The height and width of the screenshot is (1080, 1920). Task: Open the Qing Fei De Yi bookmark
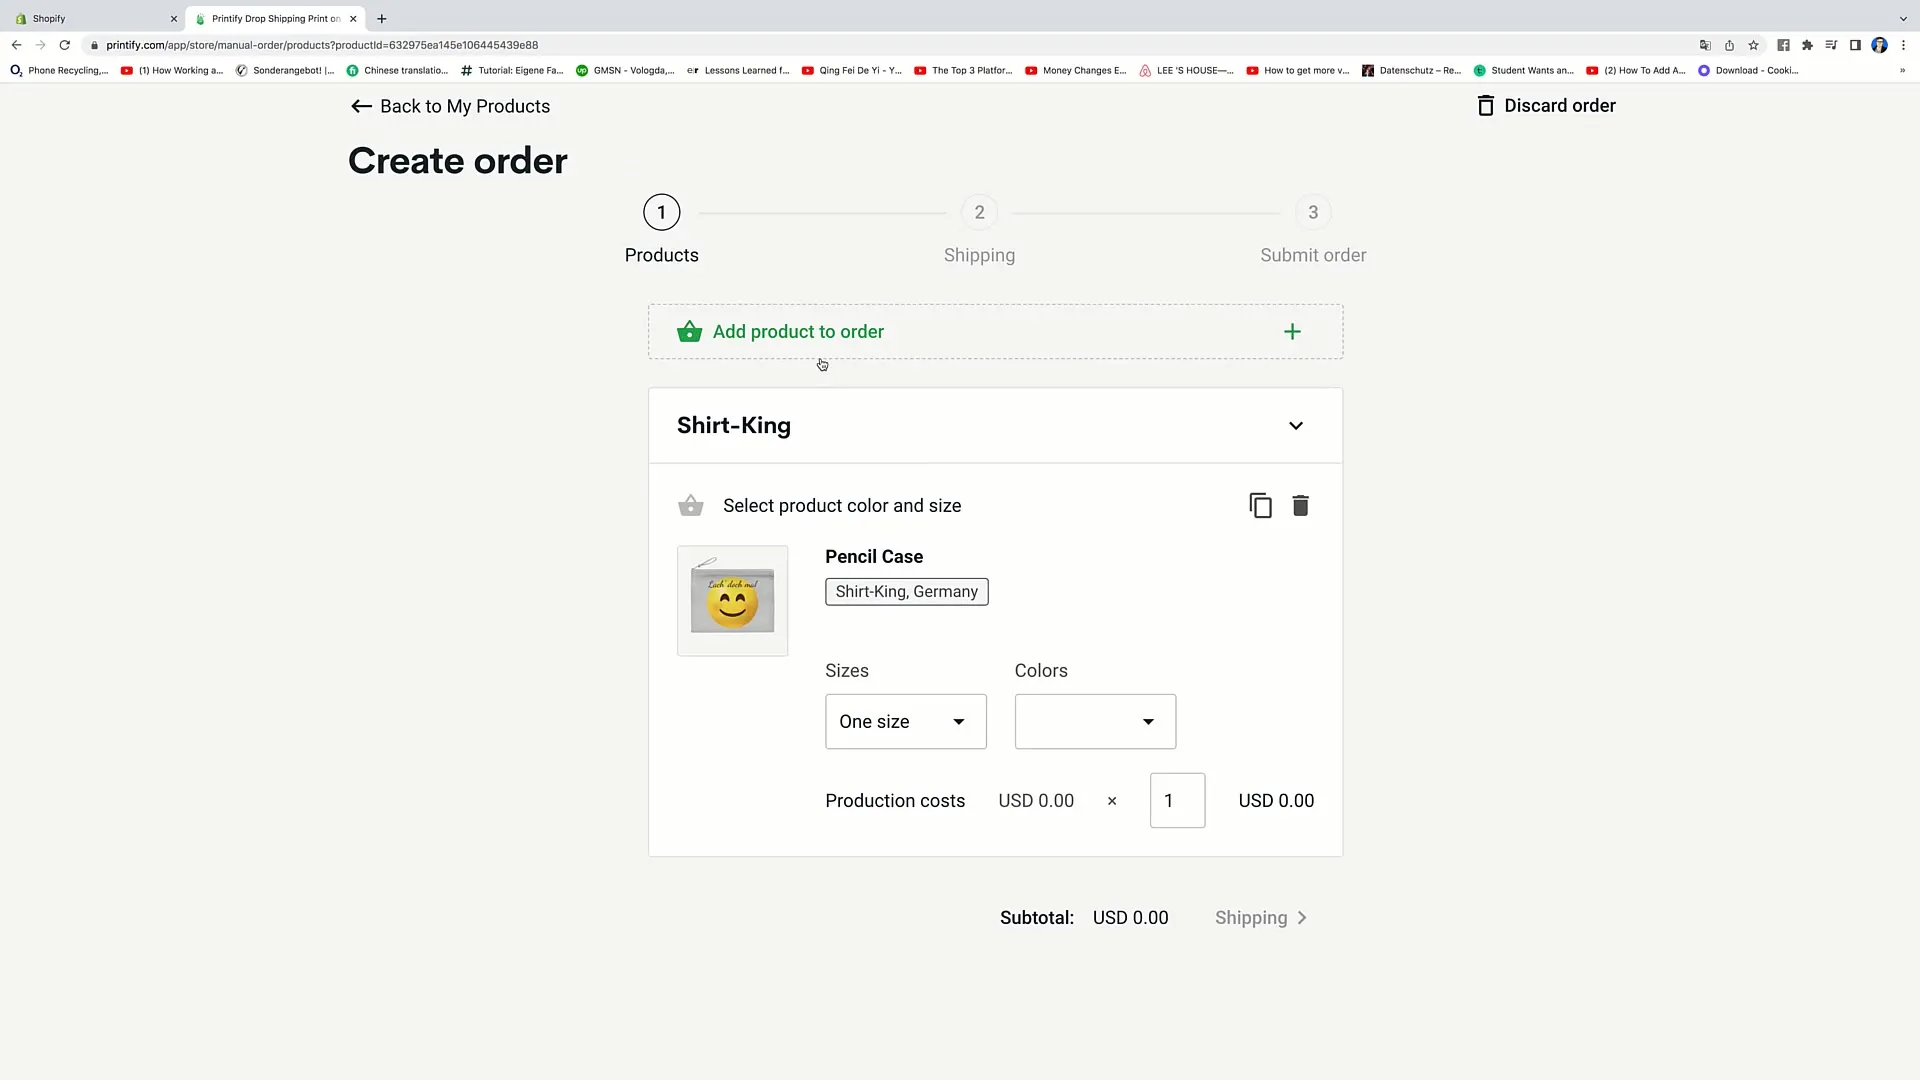point(851,71)
